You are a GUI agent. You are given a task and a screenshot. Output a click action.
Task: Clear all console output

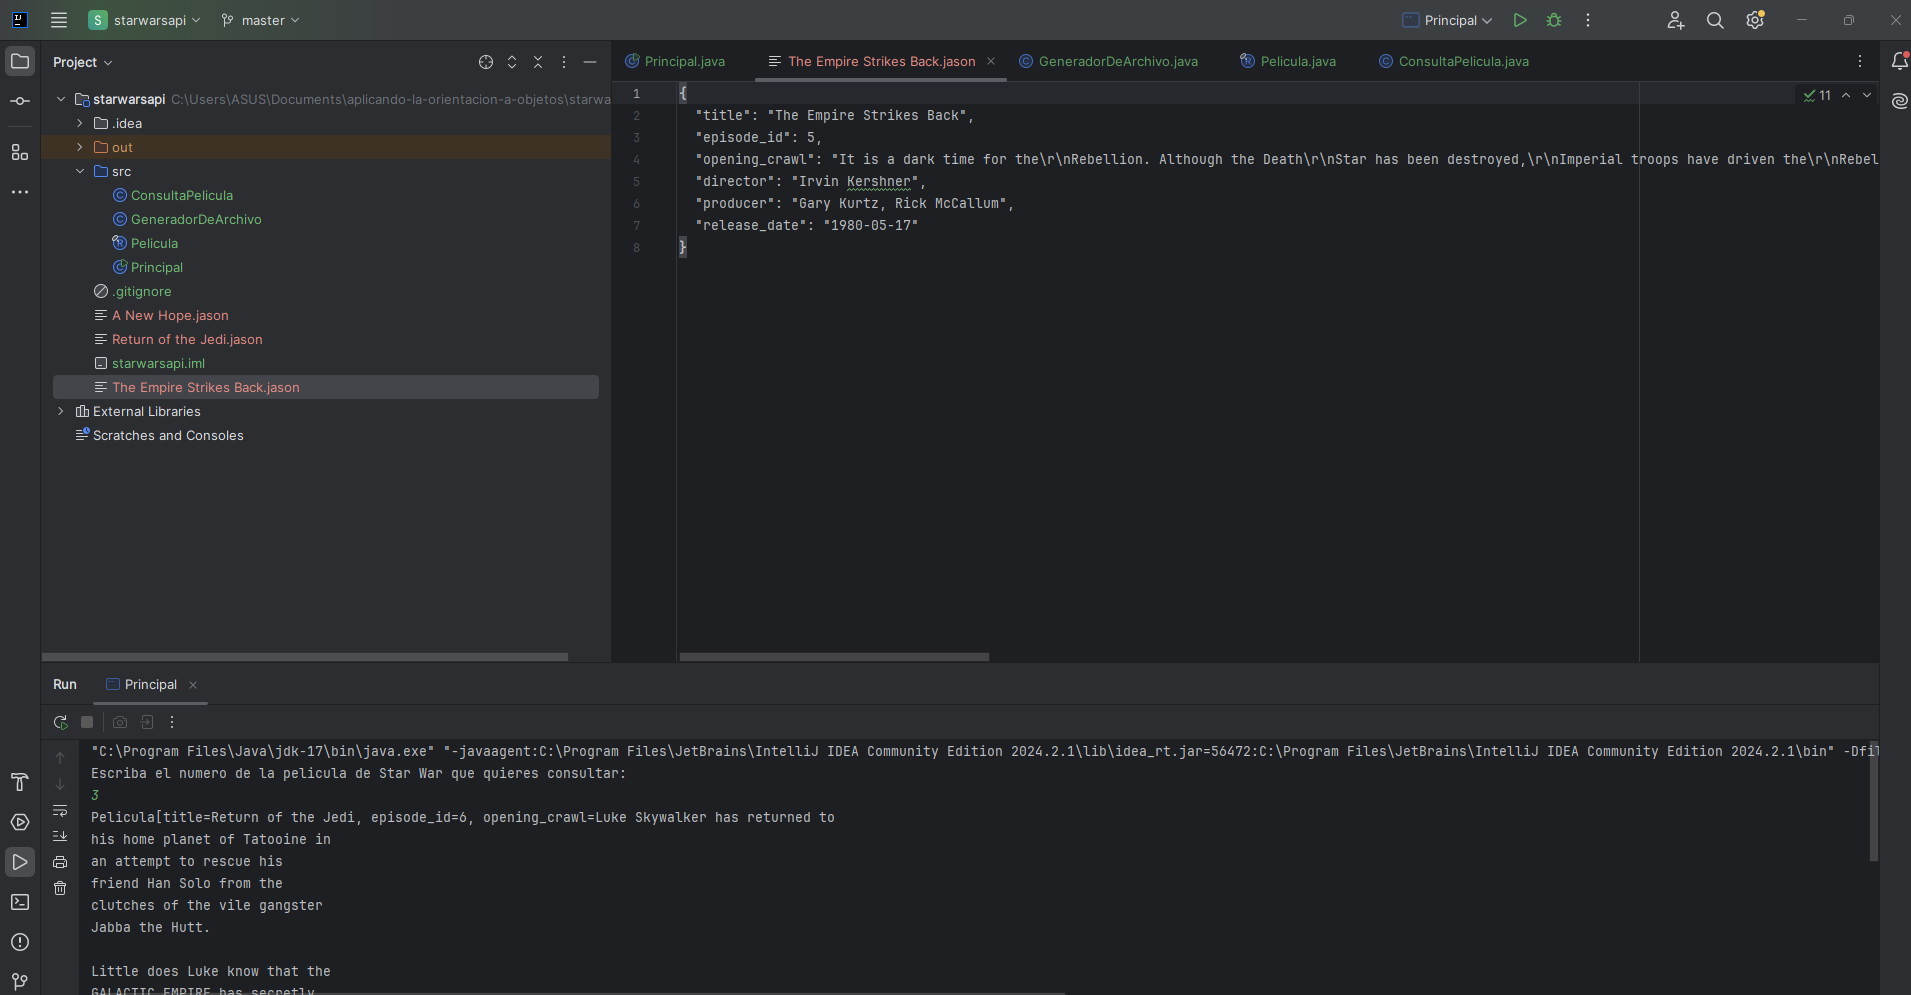point(60,888)
